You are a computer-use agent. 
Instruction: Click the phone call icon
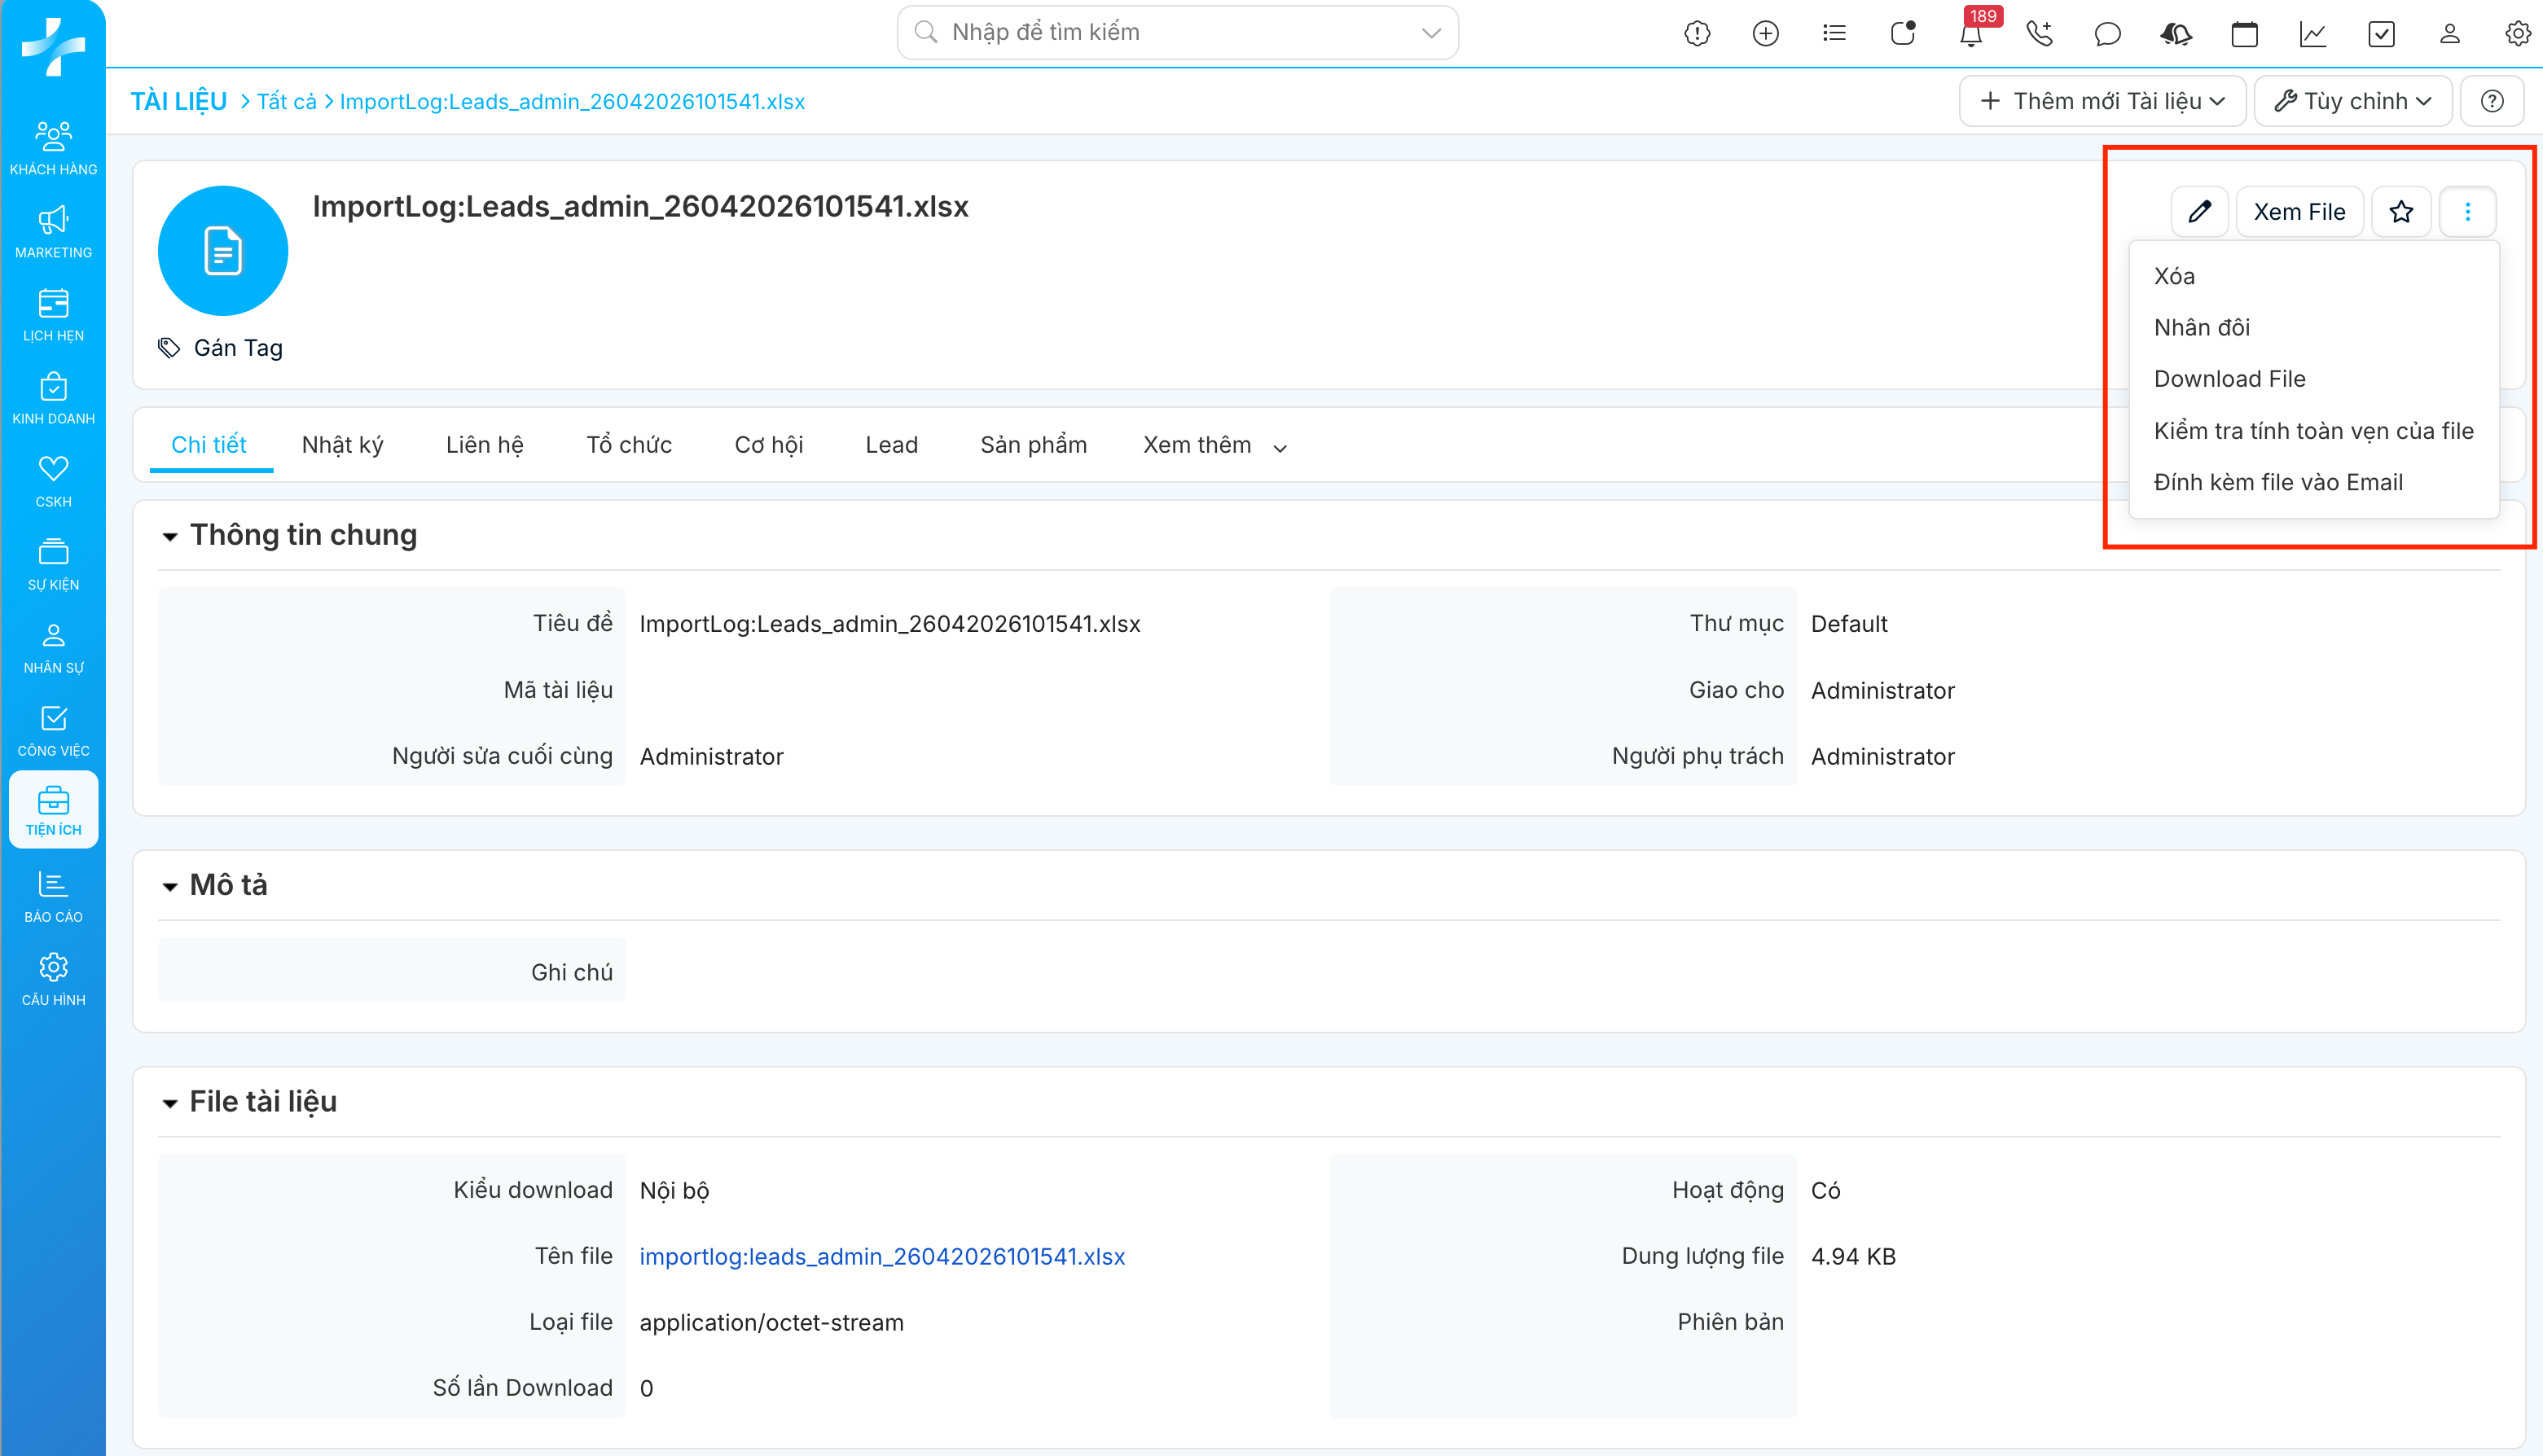(2038, 34)
